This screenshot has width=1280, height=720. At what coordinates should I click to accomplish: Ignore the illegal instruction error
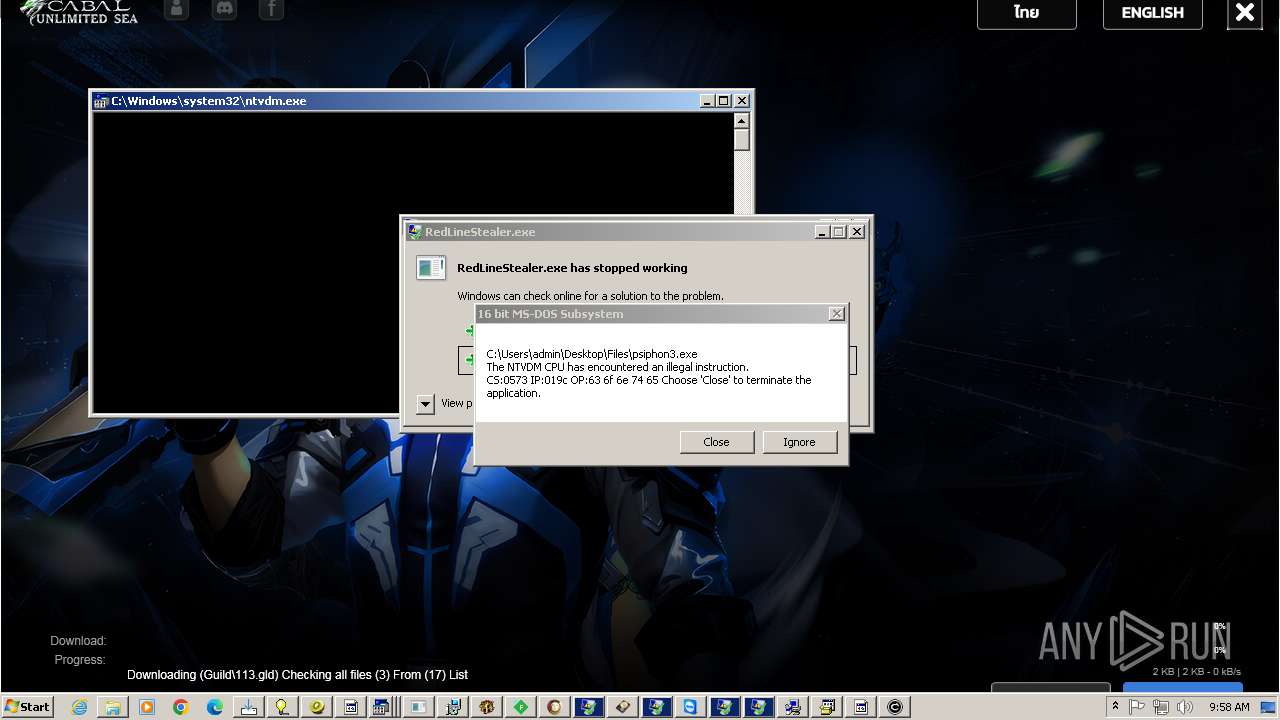(x=799, y=442)
